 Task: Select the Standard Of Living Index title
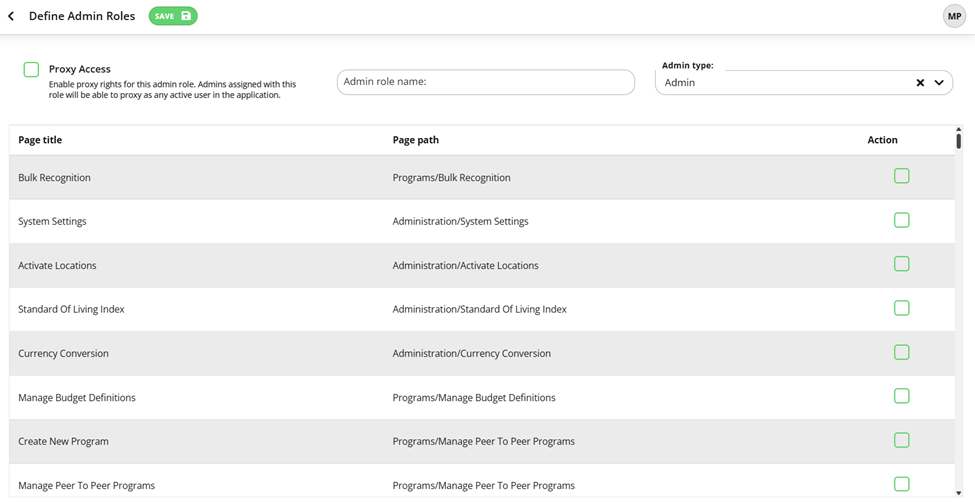click(71, 309)
